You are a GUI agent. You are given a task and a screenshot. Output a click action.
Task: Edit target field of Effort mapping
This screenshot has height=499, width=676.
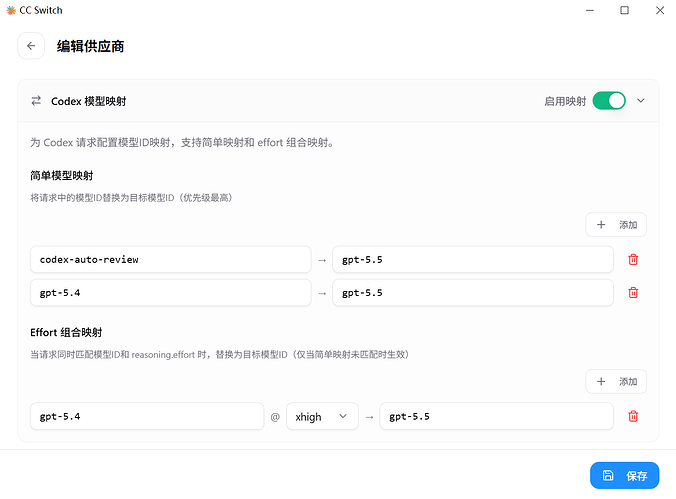(496, 417)
